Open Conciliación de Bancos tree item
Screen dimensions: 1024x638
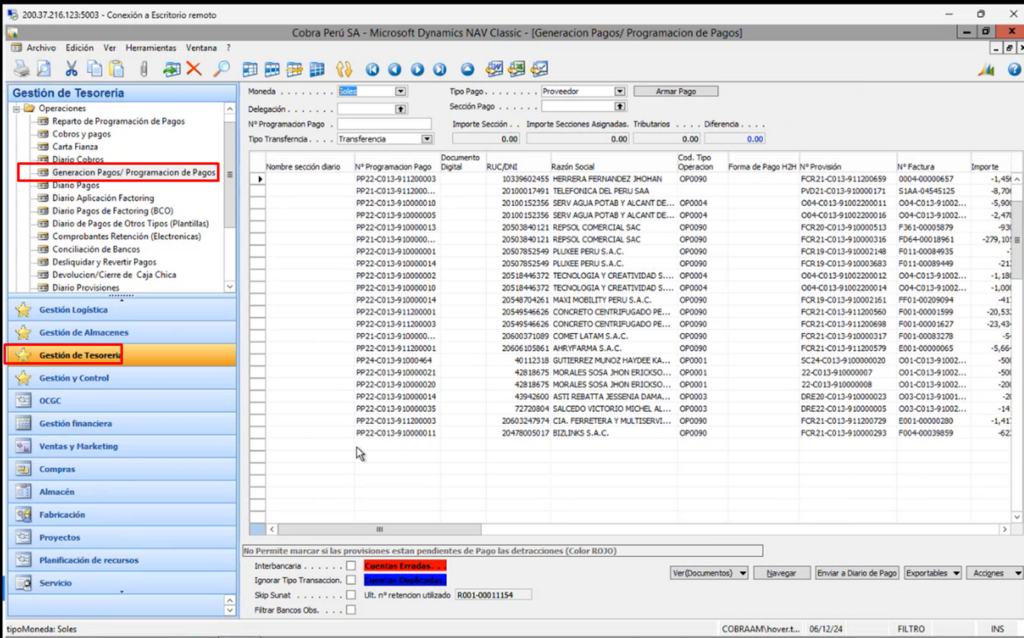pos(96,249)
